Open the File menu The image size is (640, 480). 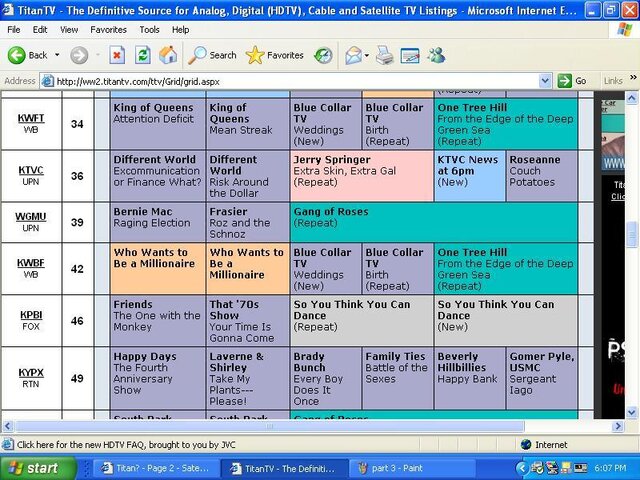(x=14, y=30)
